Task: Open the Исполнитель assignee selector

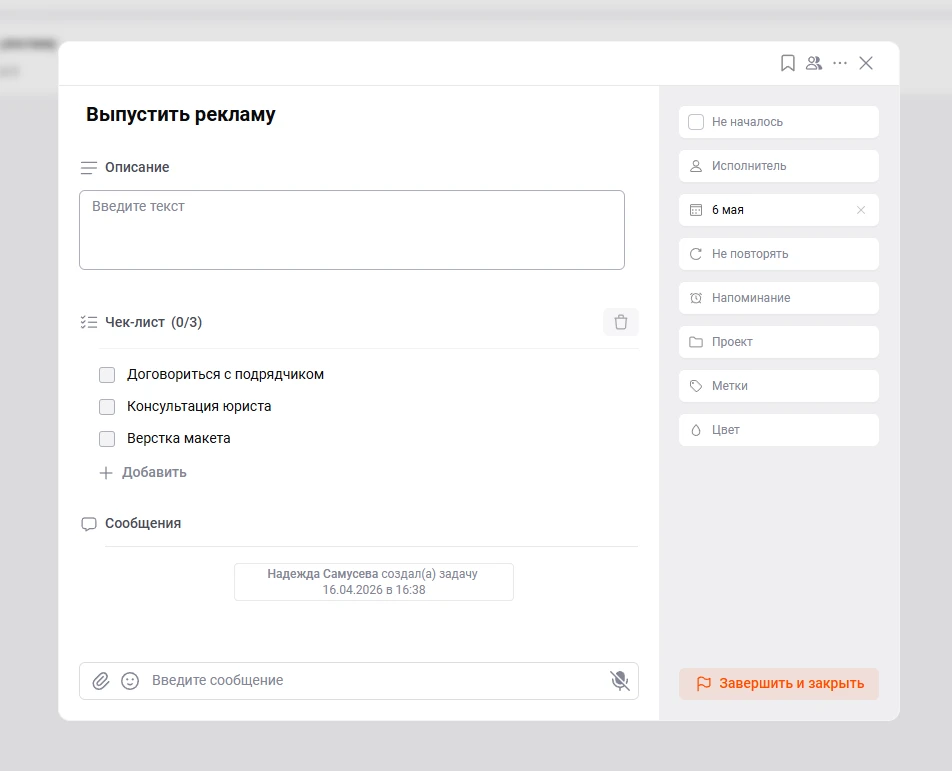Action: pos(778,166)
